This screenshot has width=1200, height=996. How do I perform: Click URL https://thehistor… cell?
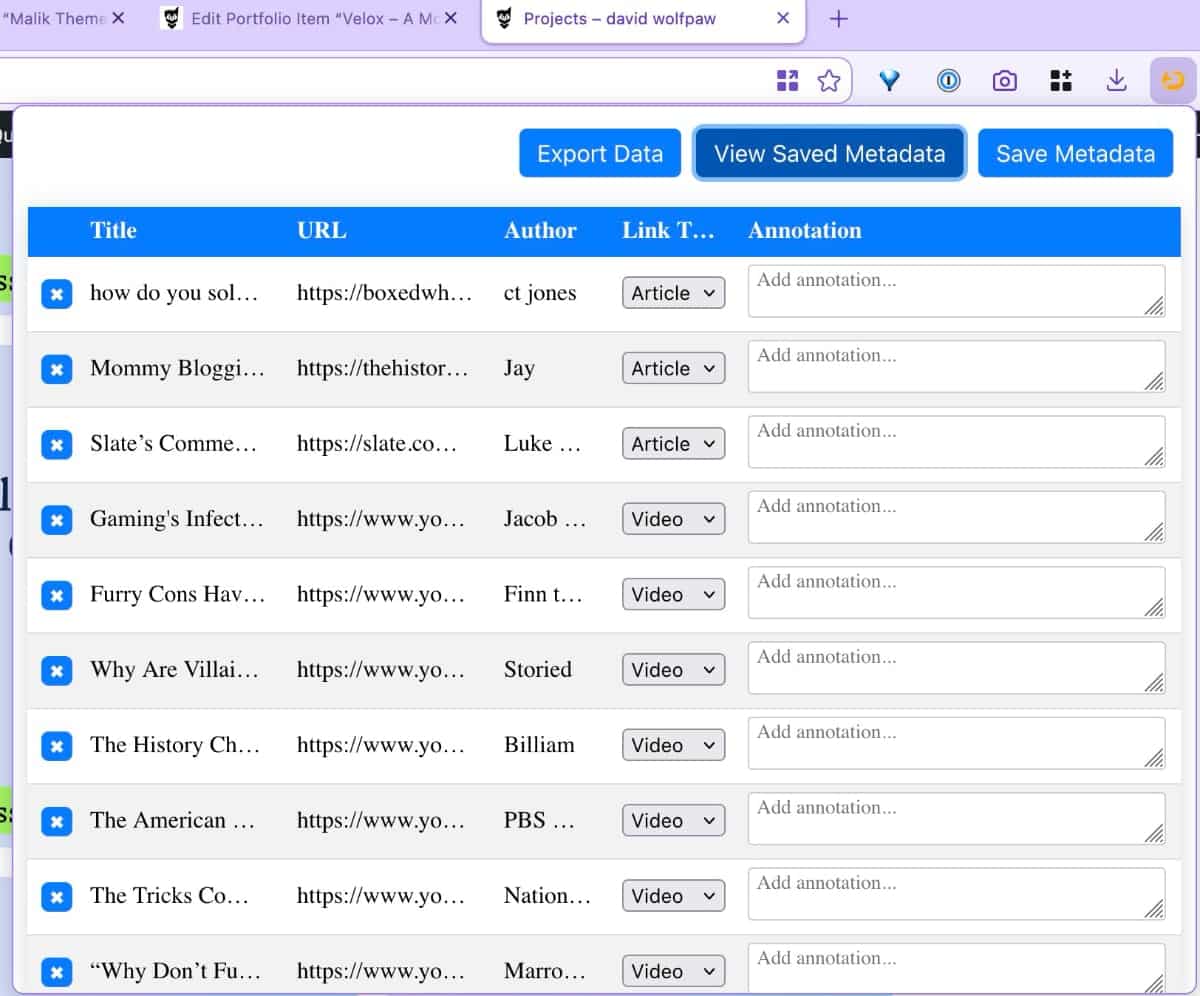(x=382, y=368)
